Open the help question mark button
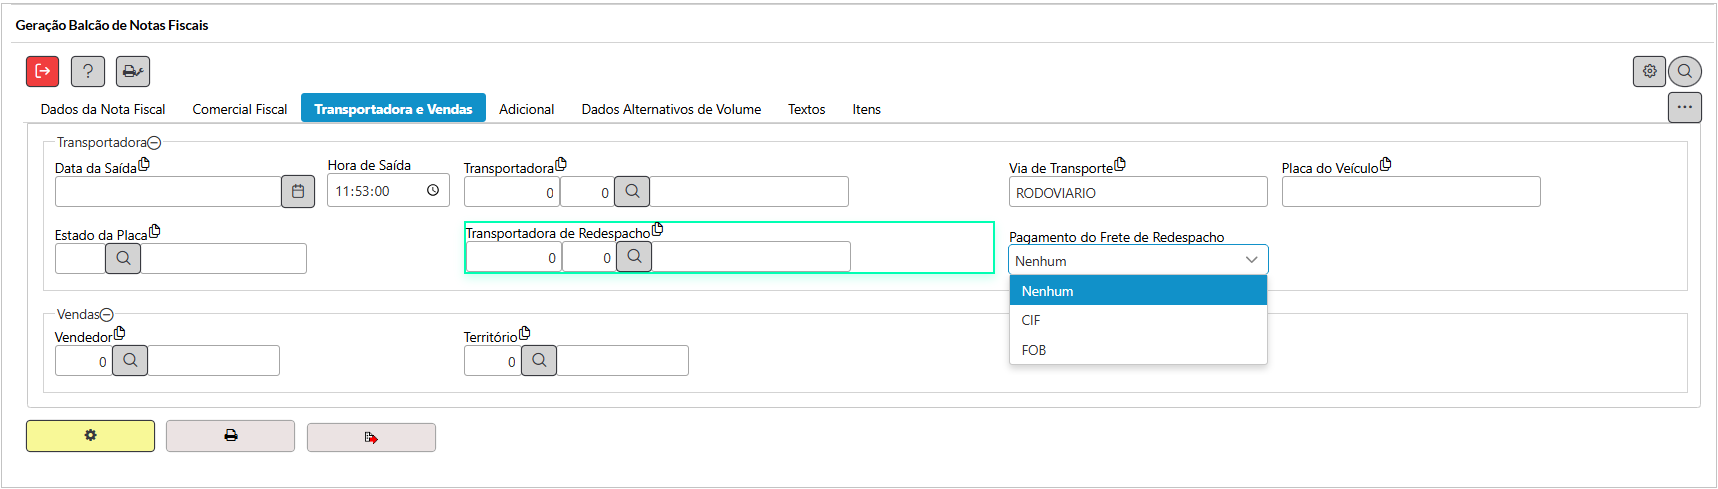 pos(88,71)
